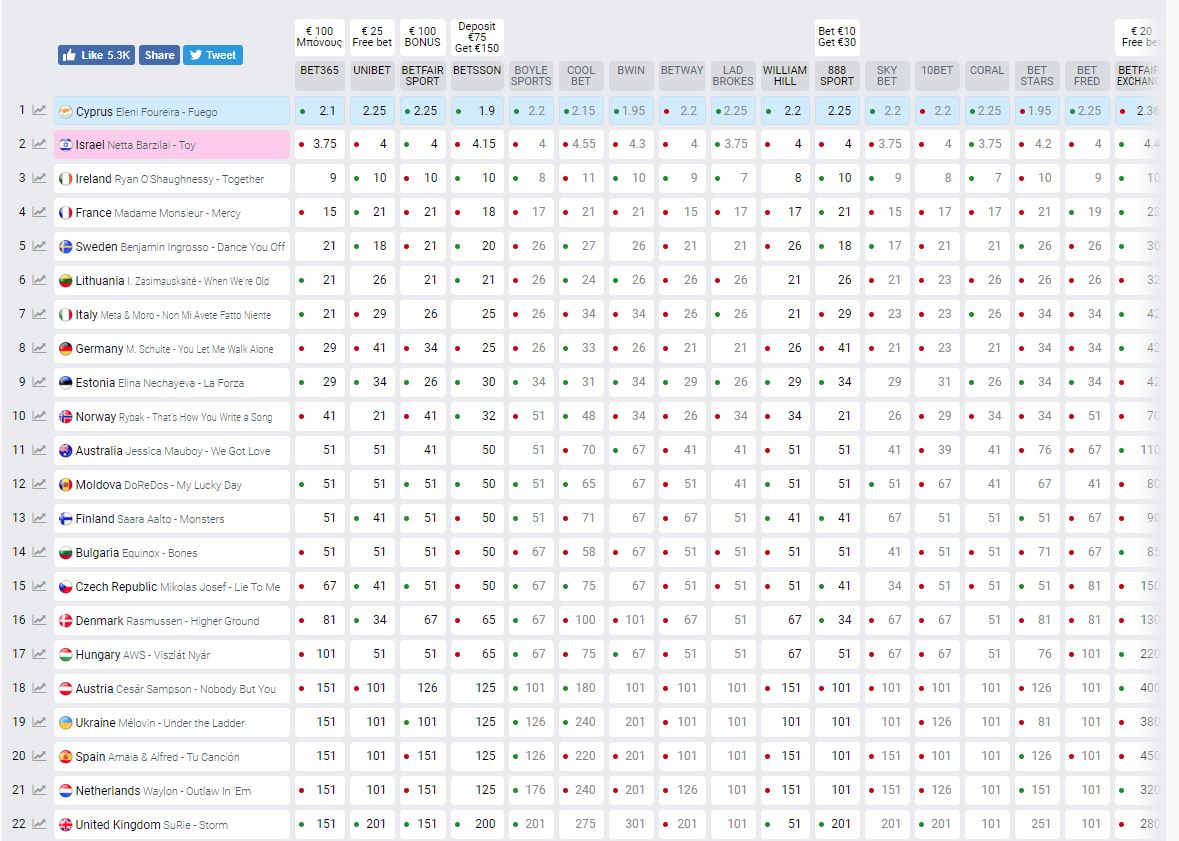Click the Facebook Like button

[96, 55]
